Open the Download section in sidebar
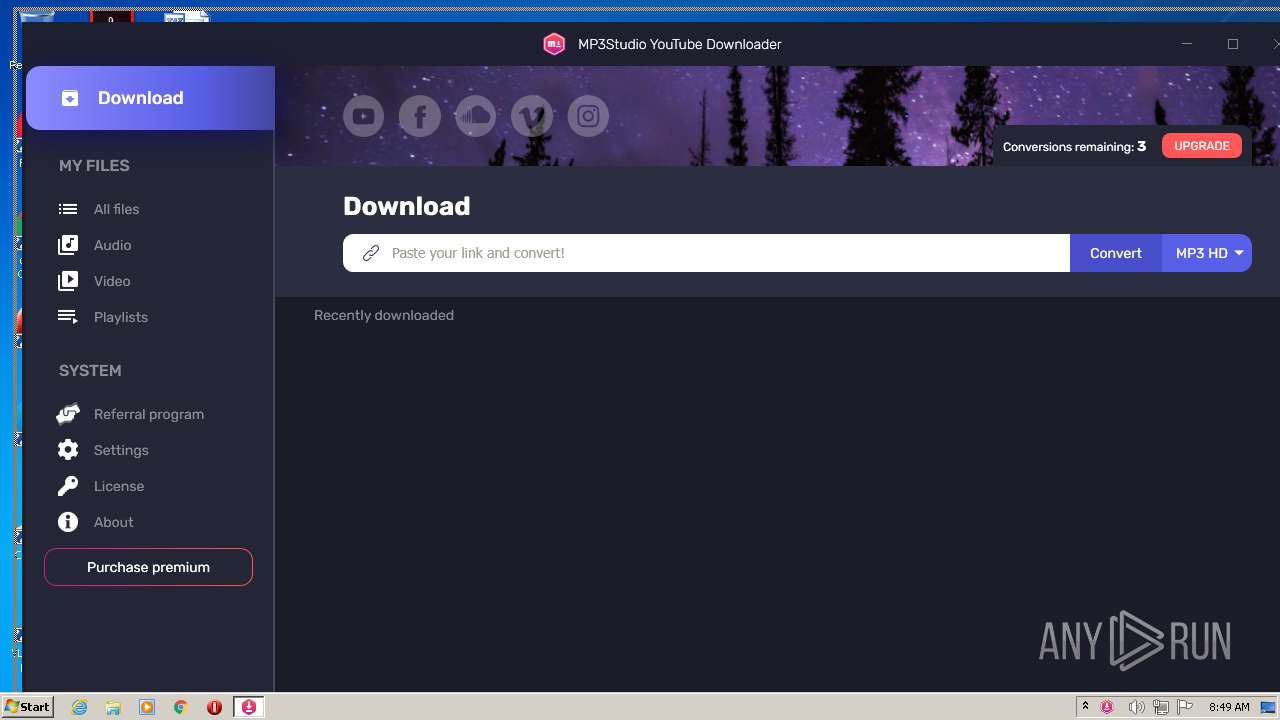 pos(150,98)
